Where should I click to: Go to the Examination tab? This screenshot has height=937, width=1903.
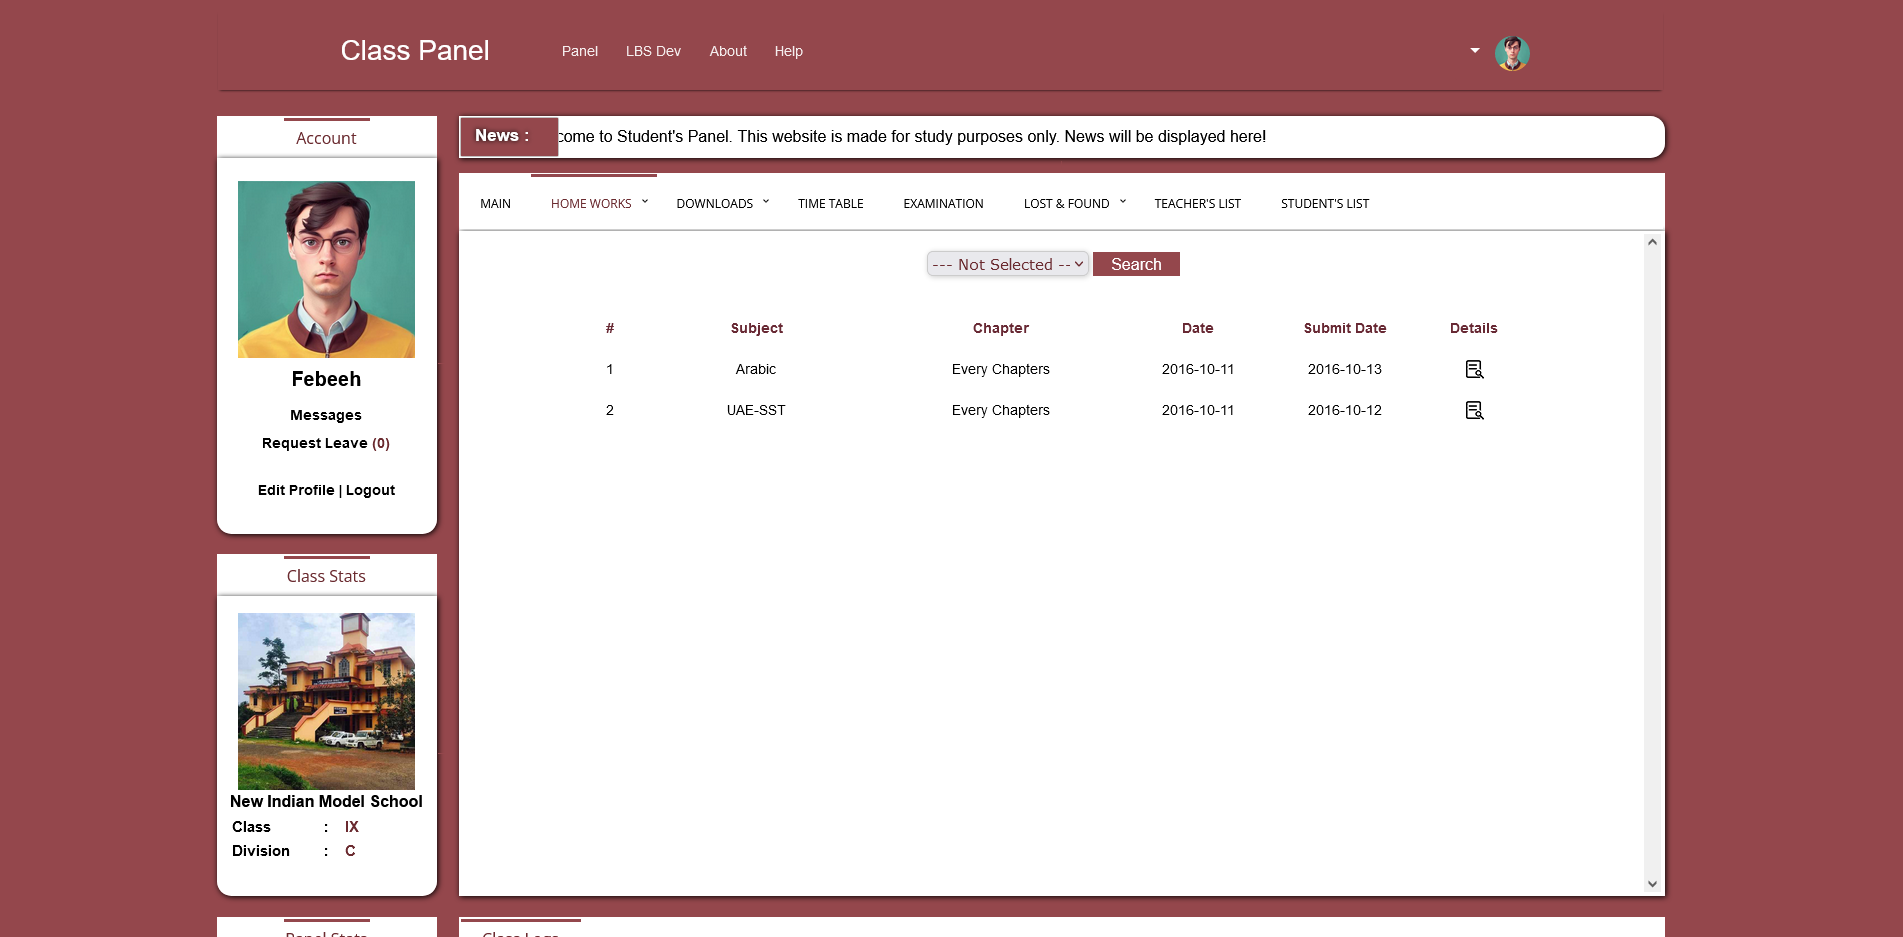[x=943, y=204]
